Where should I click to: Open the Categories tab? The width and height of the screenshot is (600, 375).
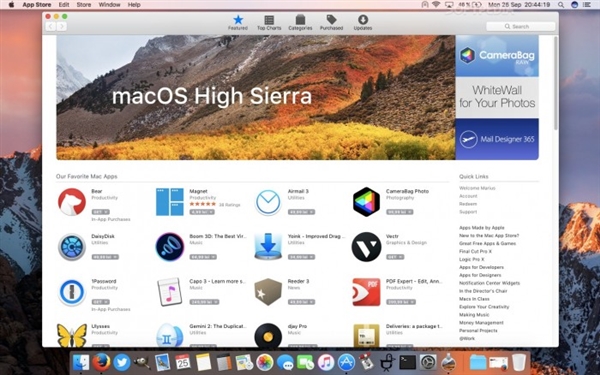pyautogui.click(x=300, y=23)
